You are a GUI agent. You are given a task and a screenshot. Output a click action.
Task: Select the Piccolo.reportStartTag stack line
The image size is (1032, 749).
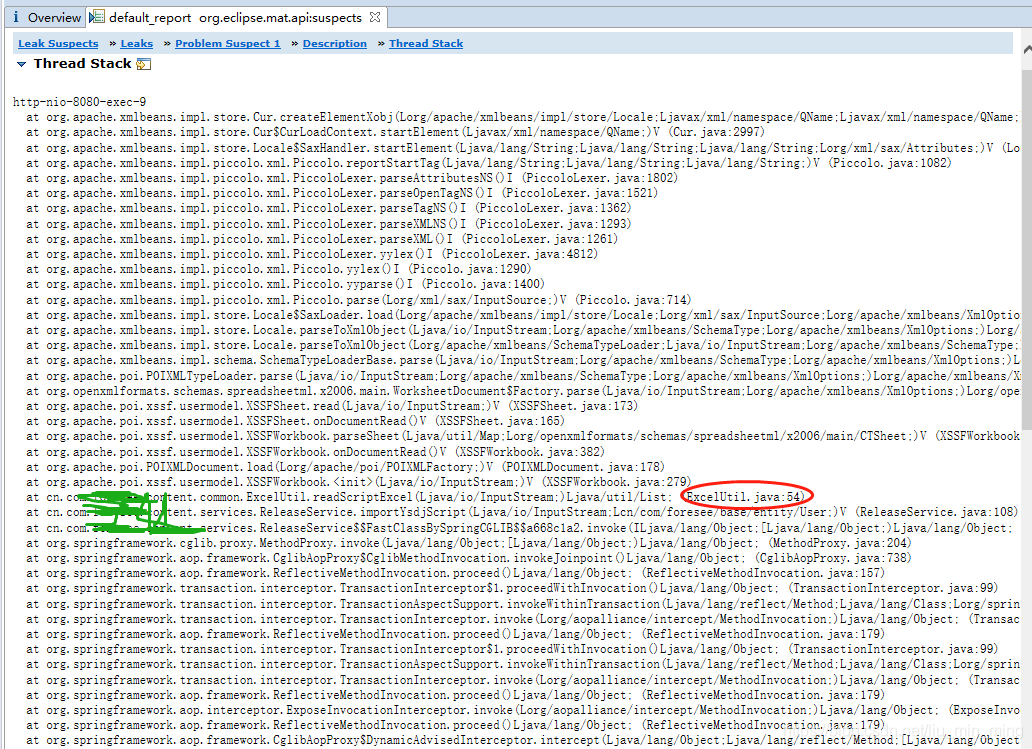click(488, 163)
